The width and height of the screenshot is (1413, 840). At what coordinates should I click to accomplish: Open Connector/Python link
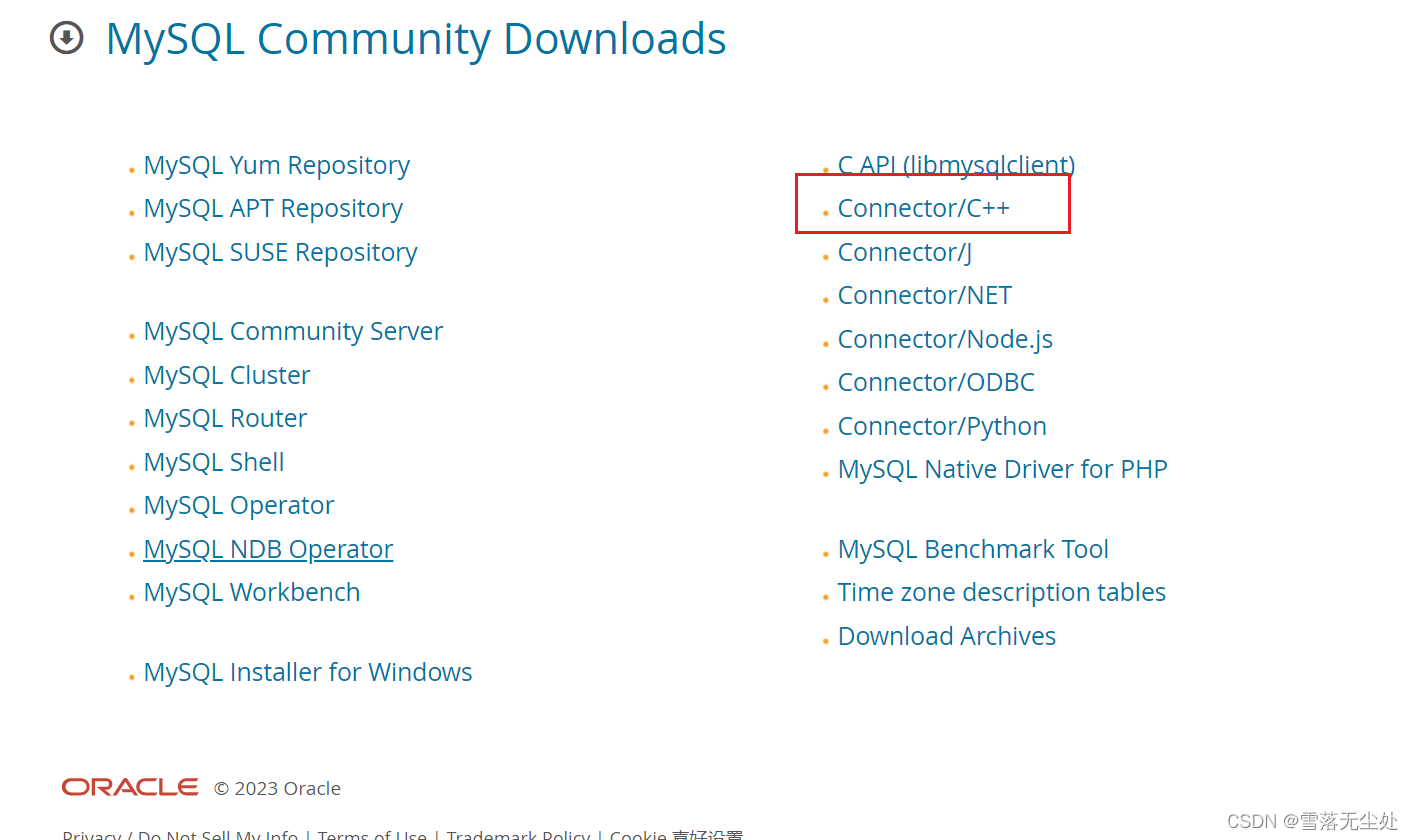point(942,426)
